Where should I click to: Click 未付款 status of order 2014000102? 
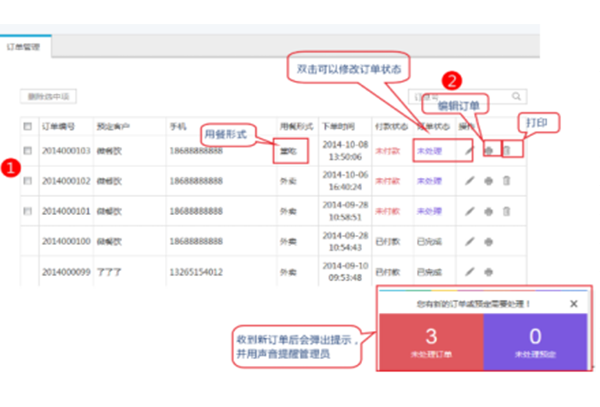pos(388,181)
